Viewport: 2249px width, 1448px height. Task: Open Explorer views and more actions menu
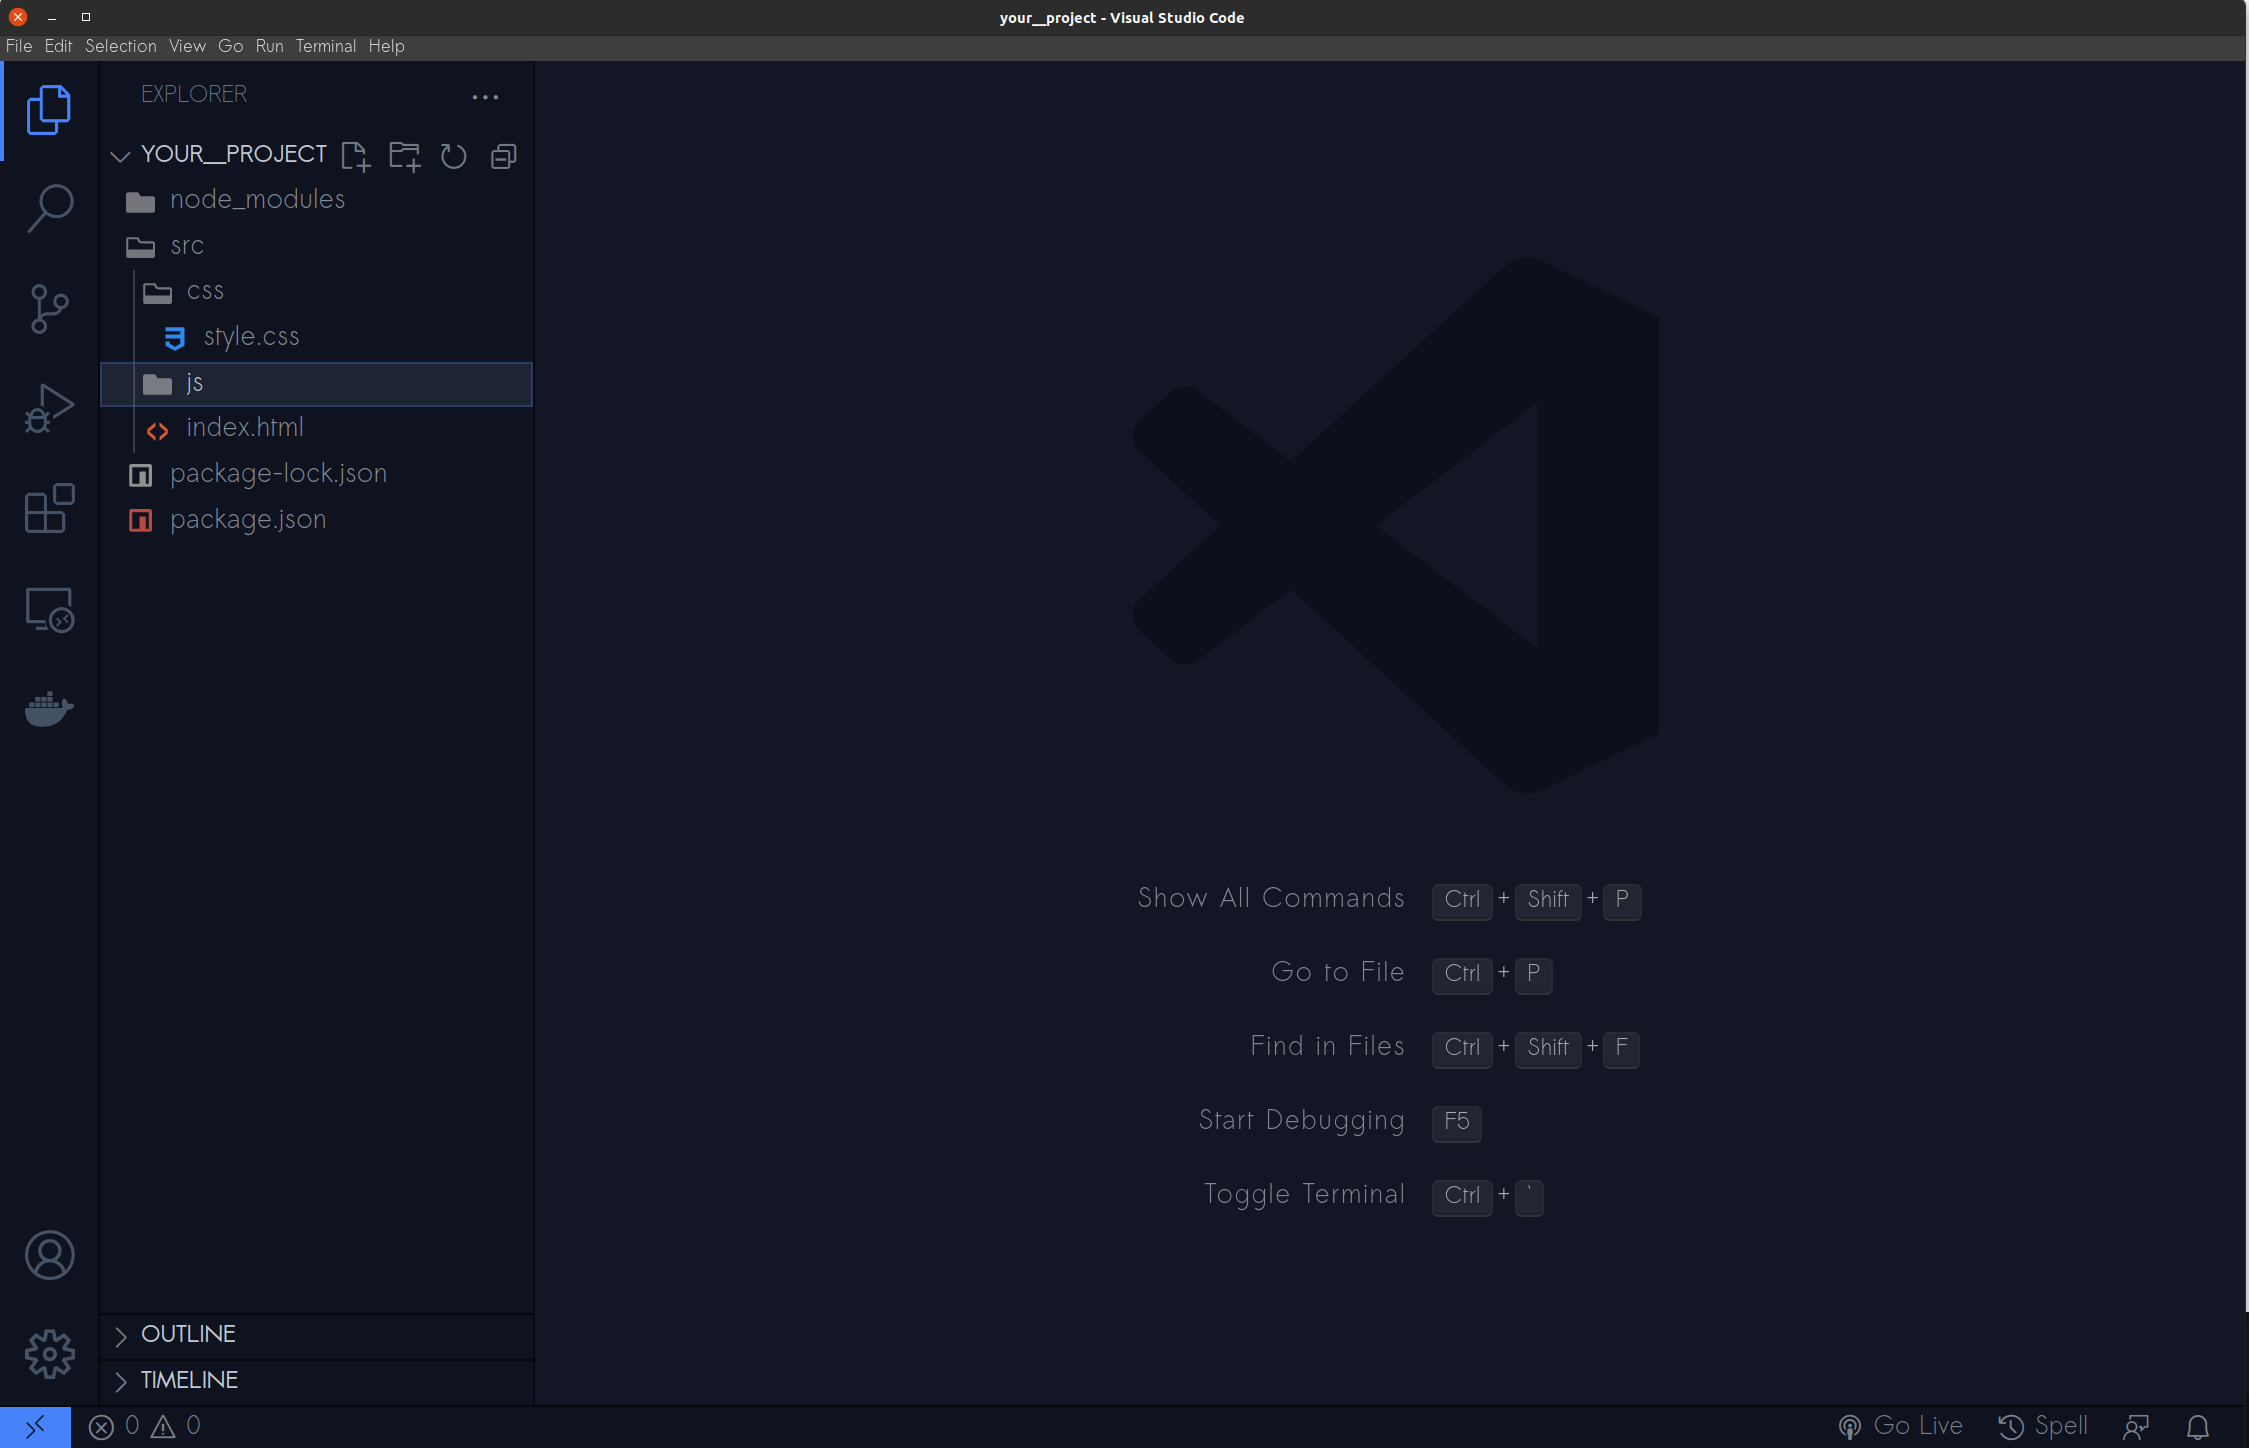coord(485,97)
